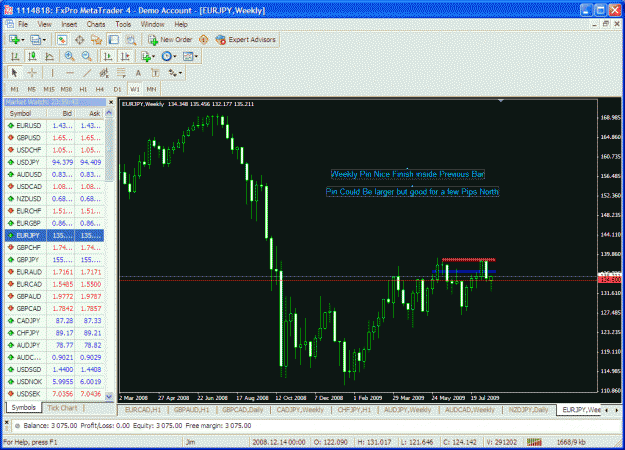Switch timeframe to MN
625x450 pixels.
coord(151,89)
